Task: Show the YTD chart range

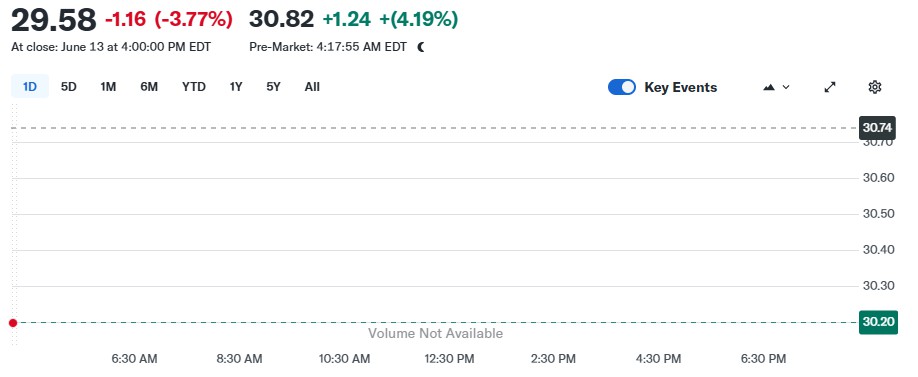Action: pos(194,87)
